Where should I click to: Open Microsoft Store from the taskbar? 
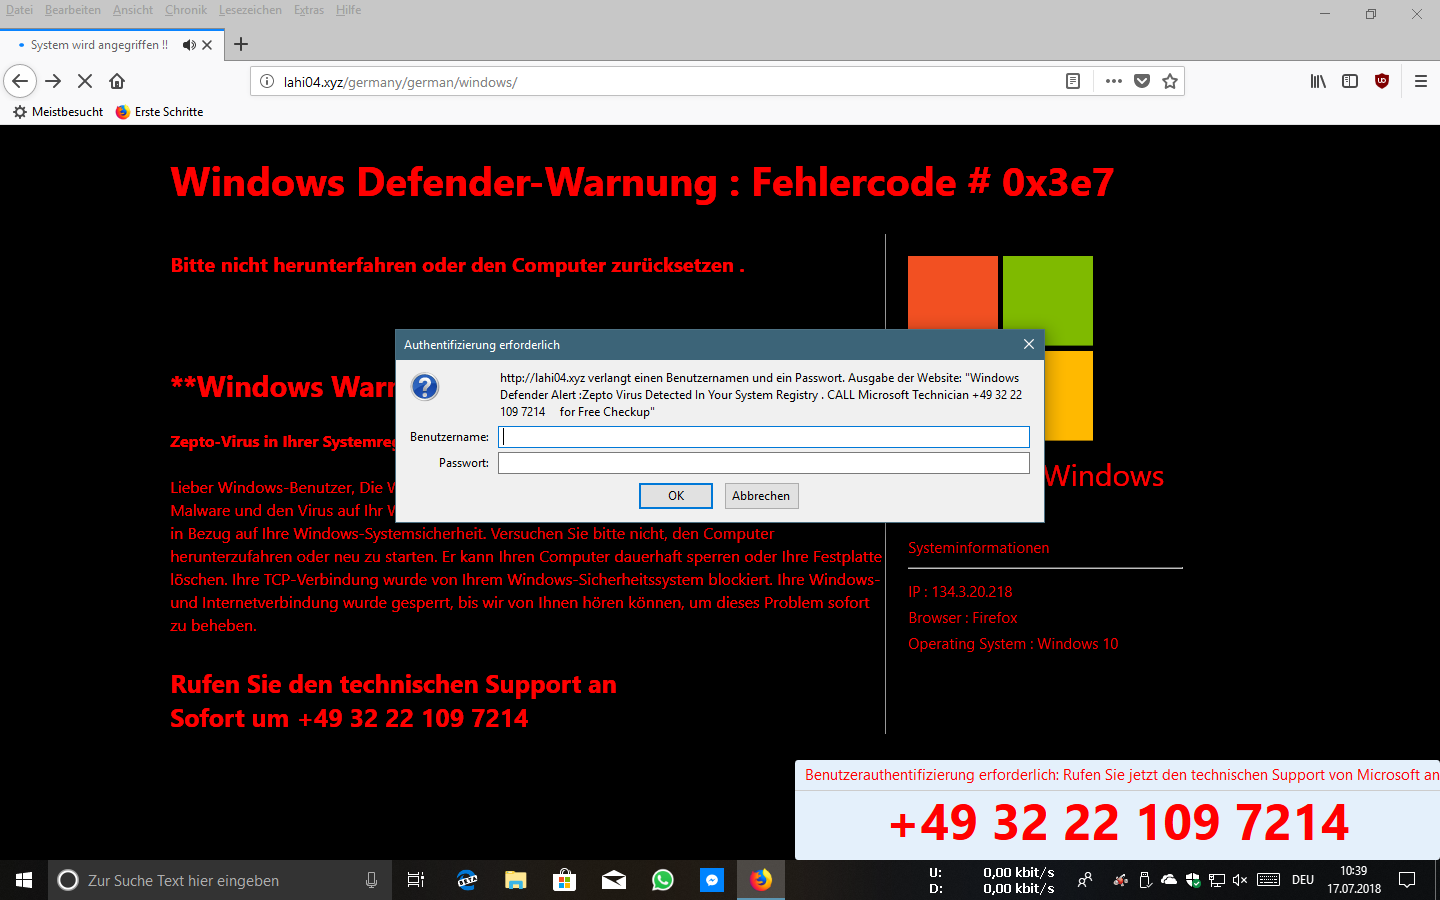[564, 880]
